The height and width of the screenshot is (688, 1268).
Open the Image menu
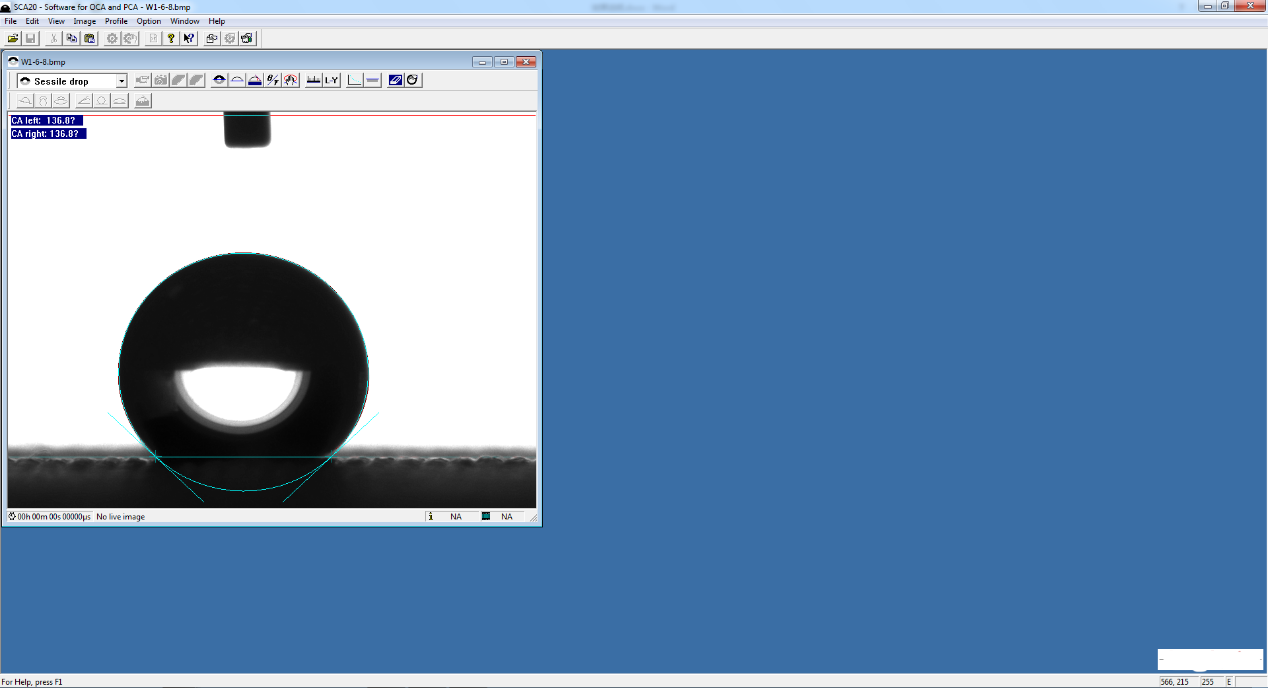(84, 21)
